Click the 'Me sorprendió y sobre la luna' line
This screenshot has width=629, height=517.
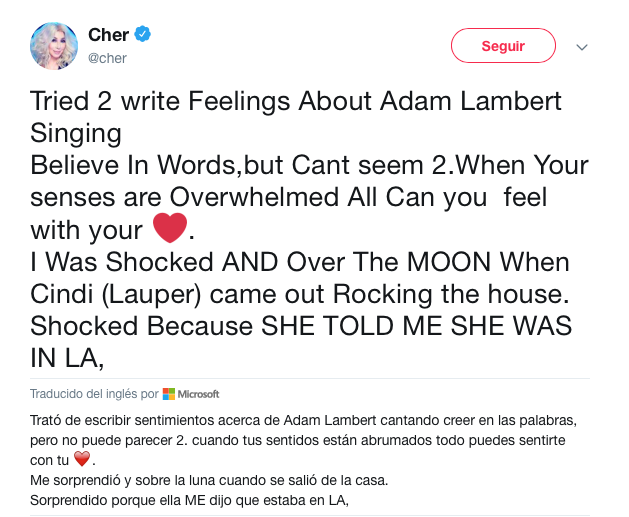coord(209,480)
